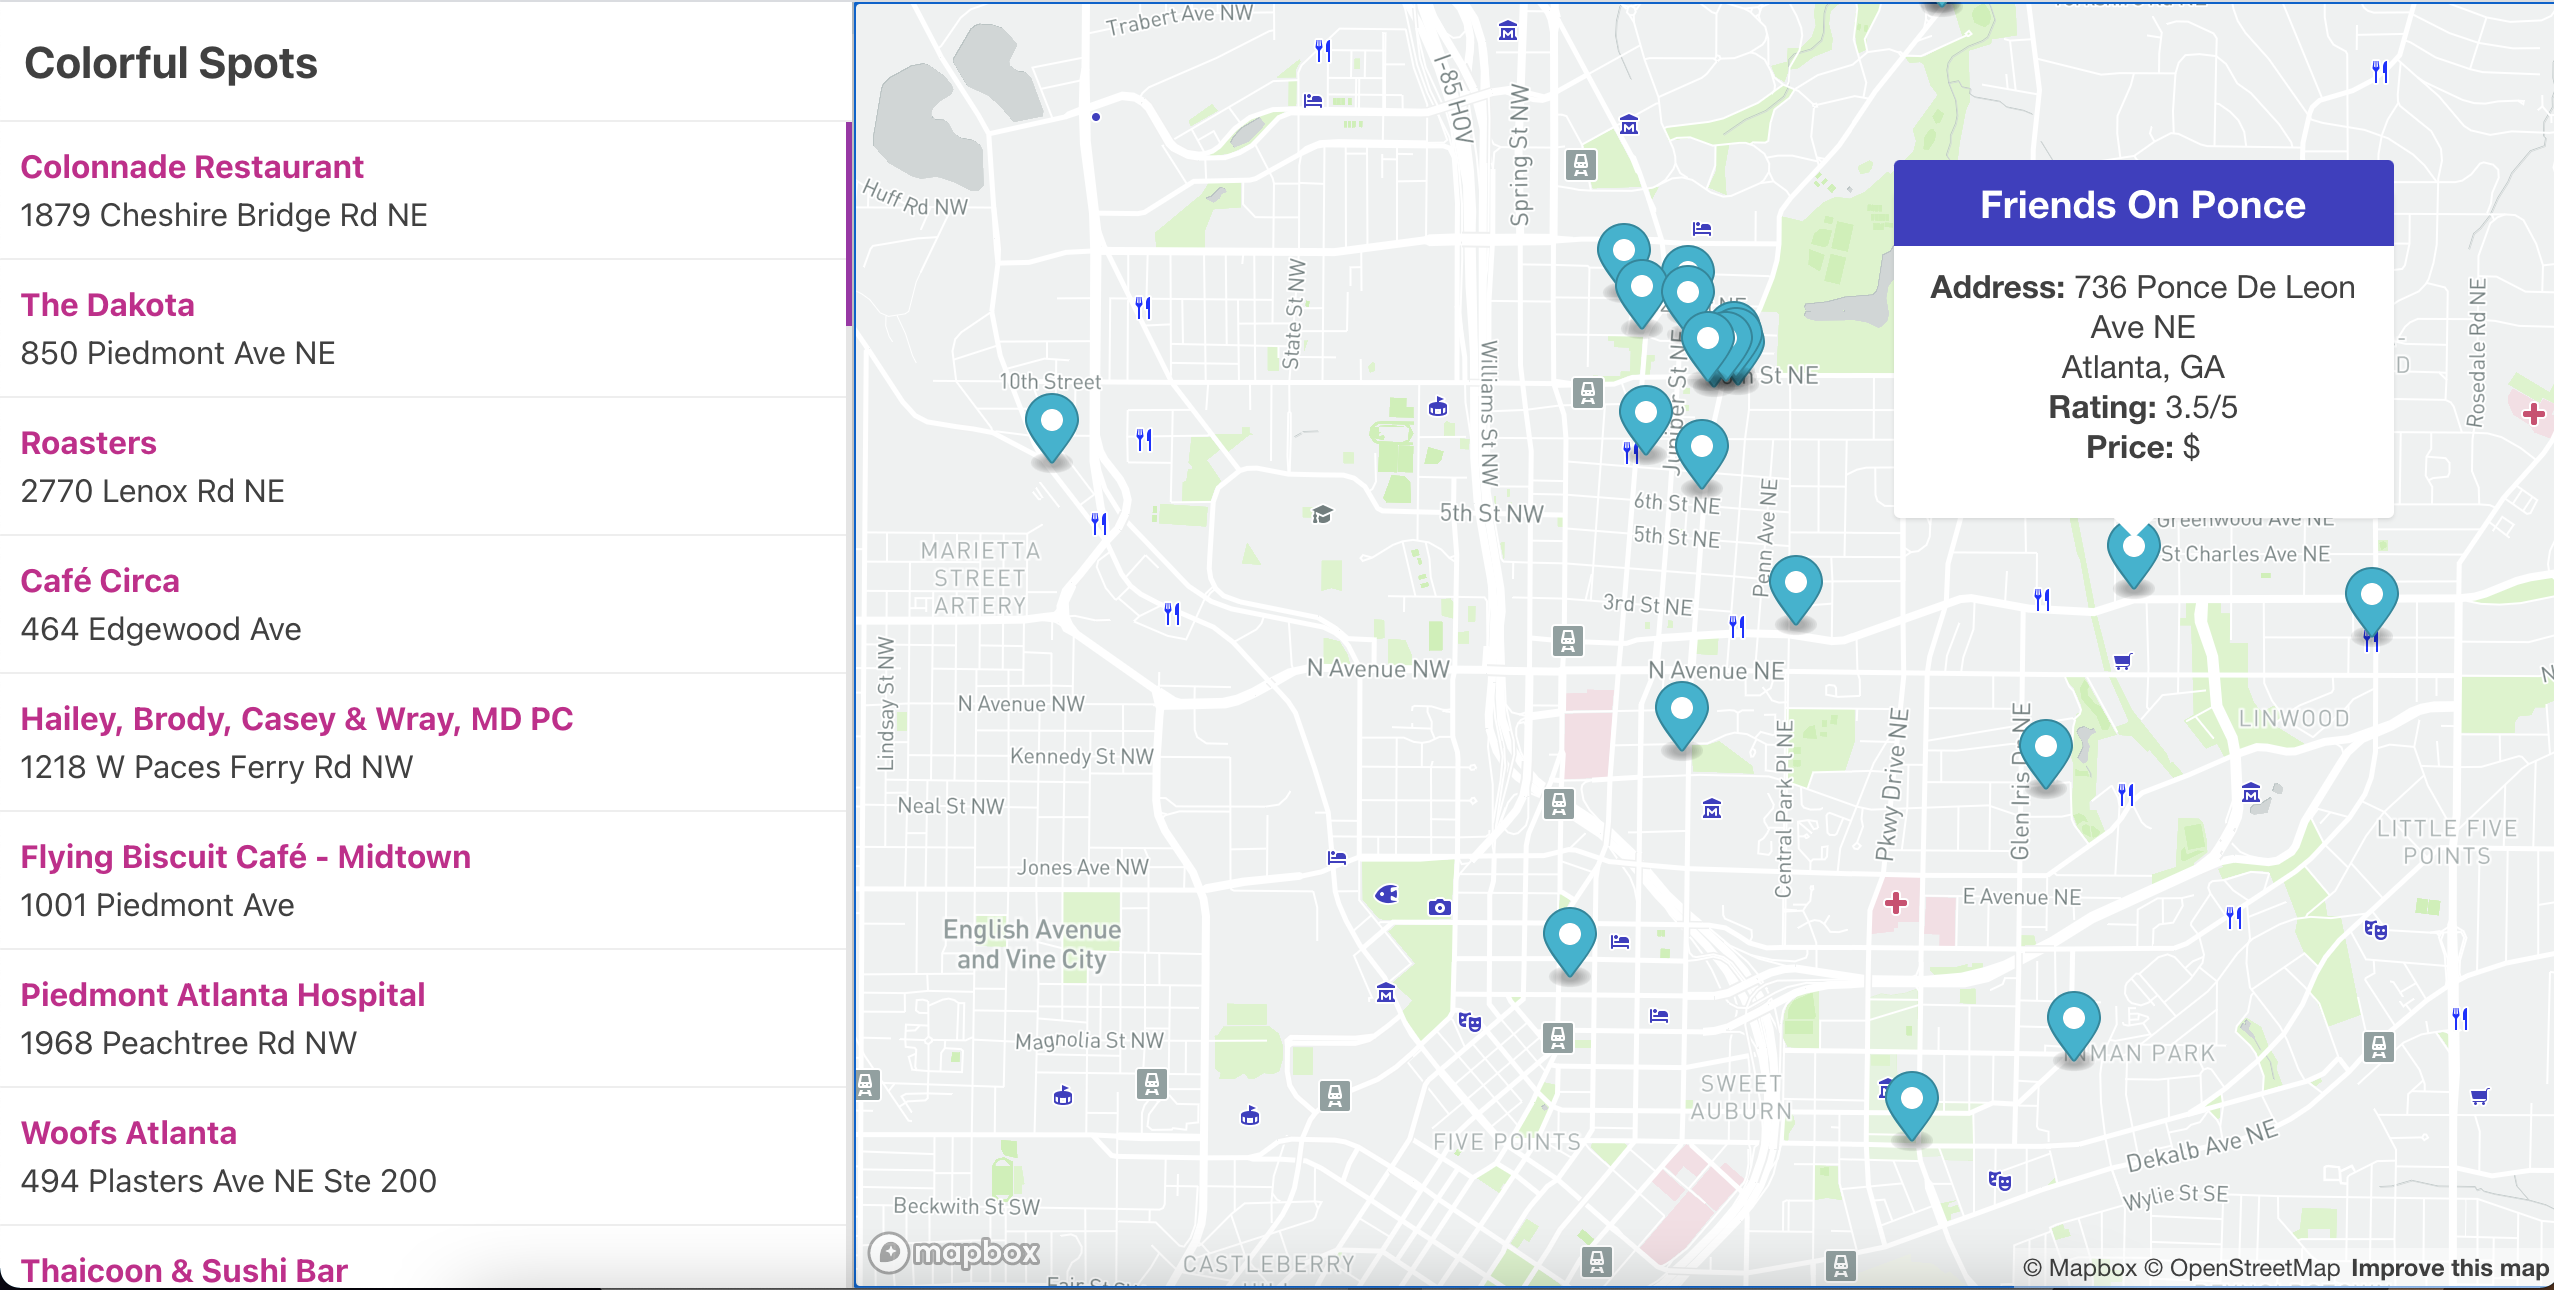
Task: Click the 1001 Piedmont Ave address
Action: 158,905
